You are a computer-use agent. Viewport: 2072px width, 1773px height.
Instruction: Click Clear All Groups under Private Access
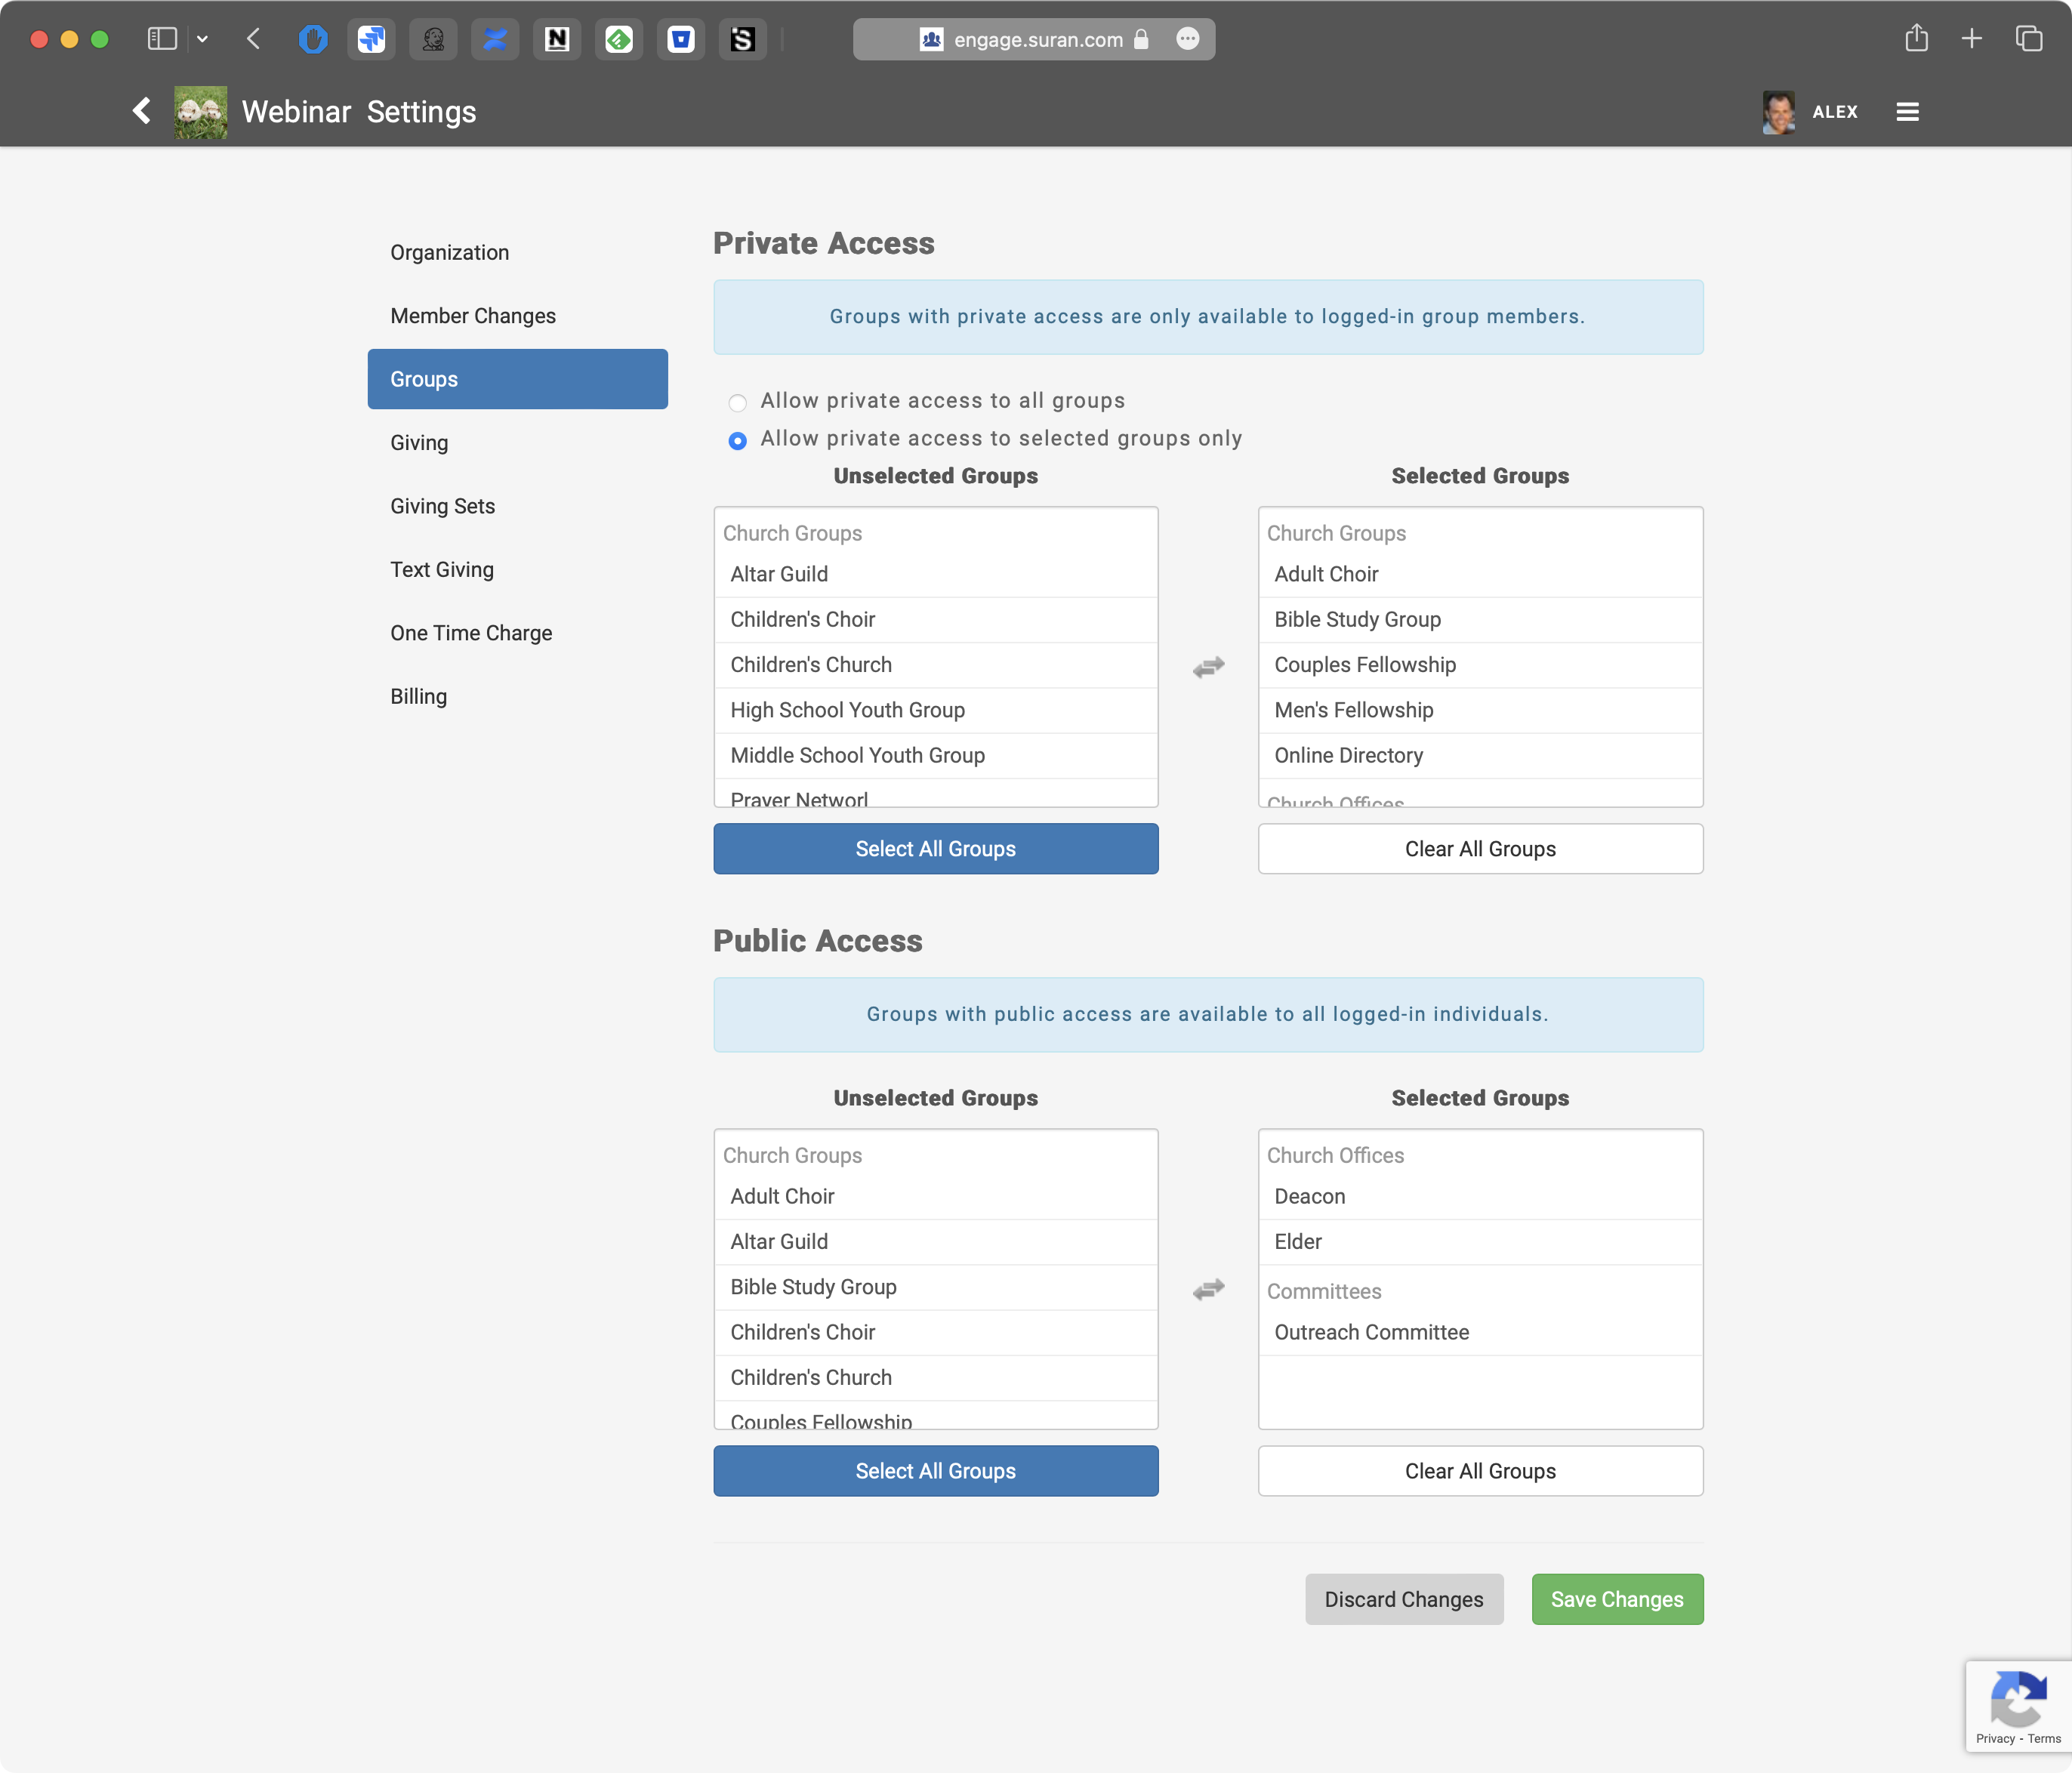[1479, 849]
